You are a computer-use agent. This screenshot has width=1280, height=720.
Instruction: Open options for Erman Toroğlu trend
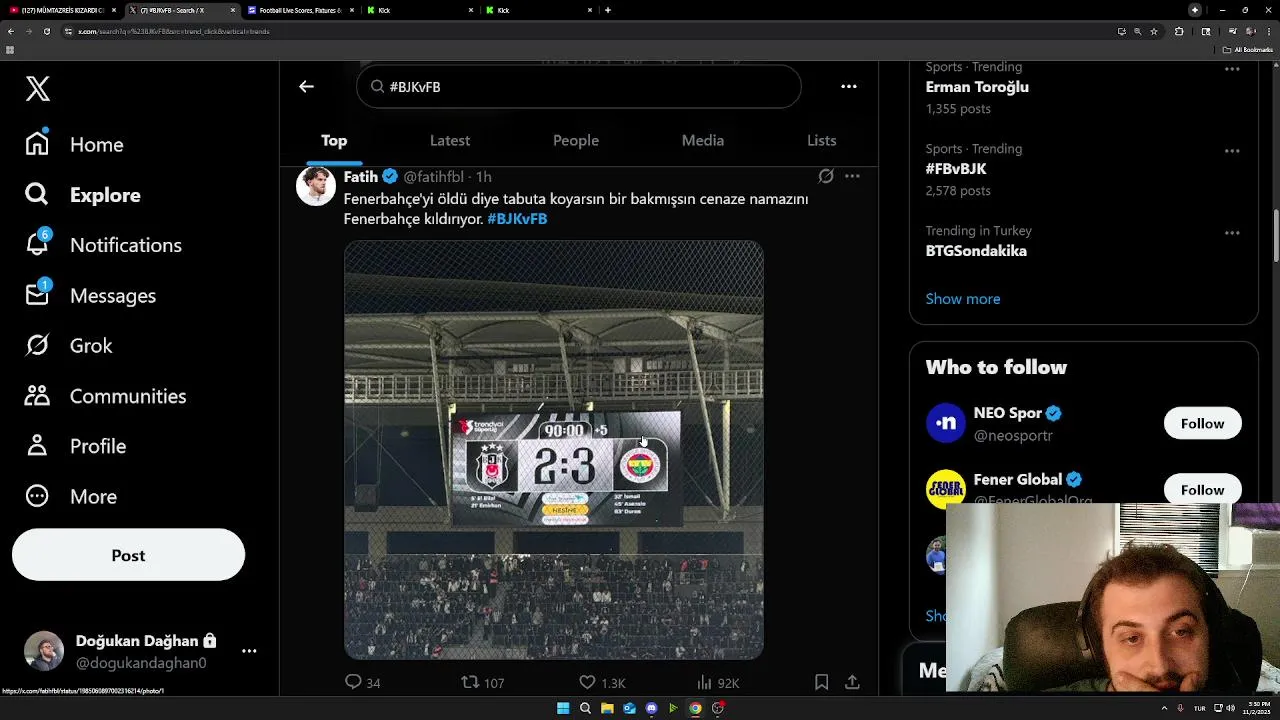pos(1232,69)
